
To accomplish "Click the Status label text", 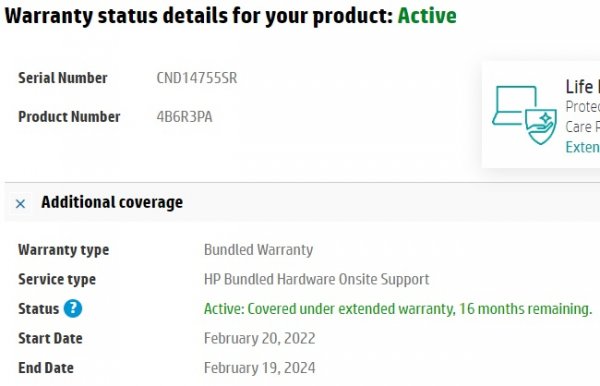I will 39,309.
